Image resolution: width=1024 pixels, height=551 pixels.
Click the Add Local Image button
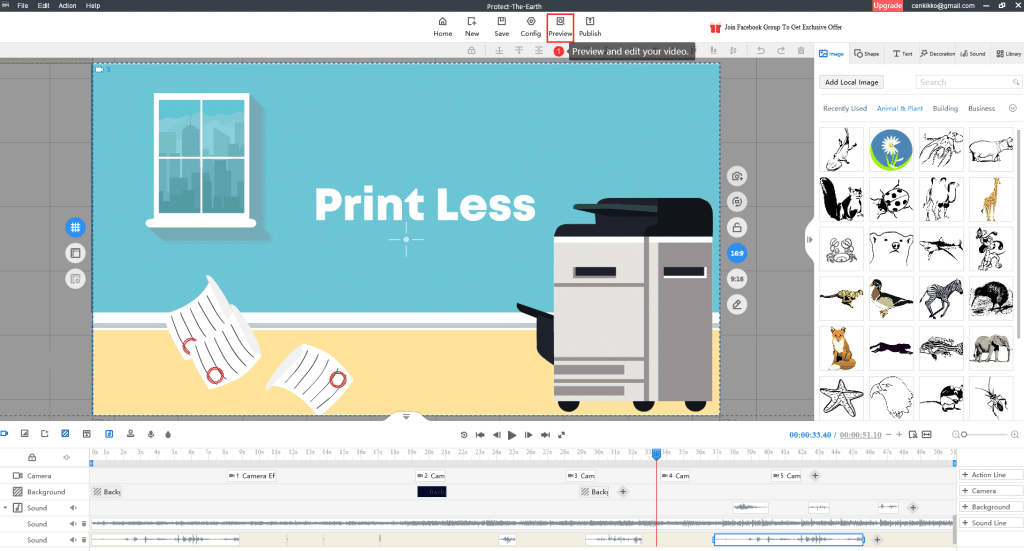[x=851, y=82]
